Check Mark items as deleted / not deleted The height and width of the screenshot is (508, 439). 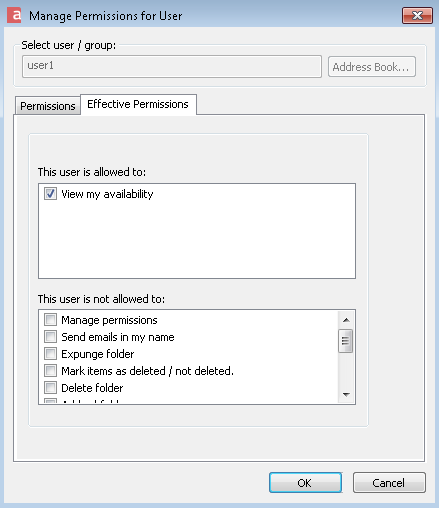[50, 371]
